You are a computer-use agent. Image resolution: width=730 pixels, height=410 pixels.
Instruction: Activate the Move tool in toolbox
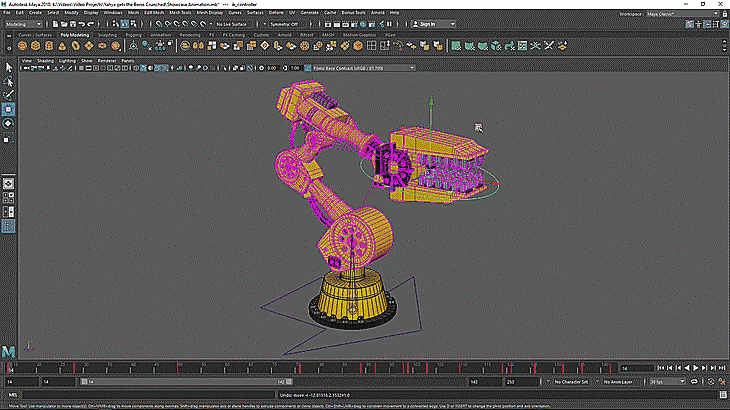8,109
